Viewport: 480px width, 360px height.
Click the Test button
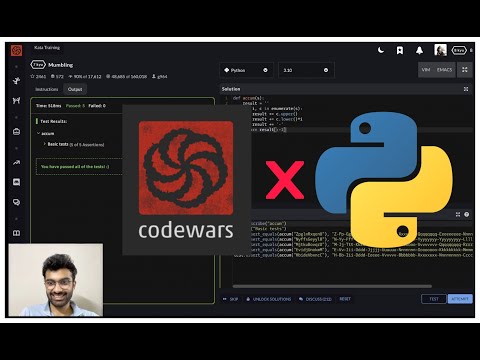[434, 299]
